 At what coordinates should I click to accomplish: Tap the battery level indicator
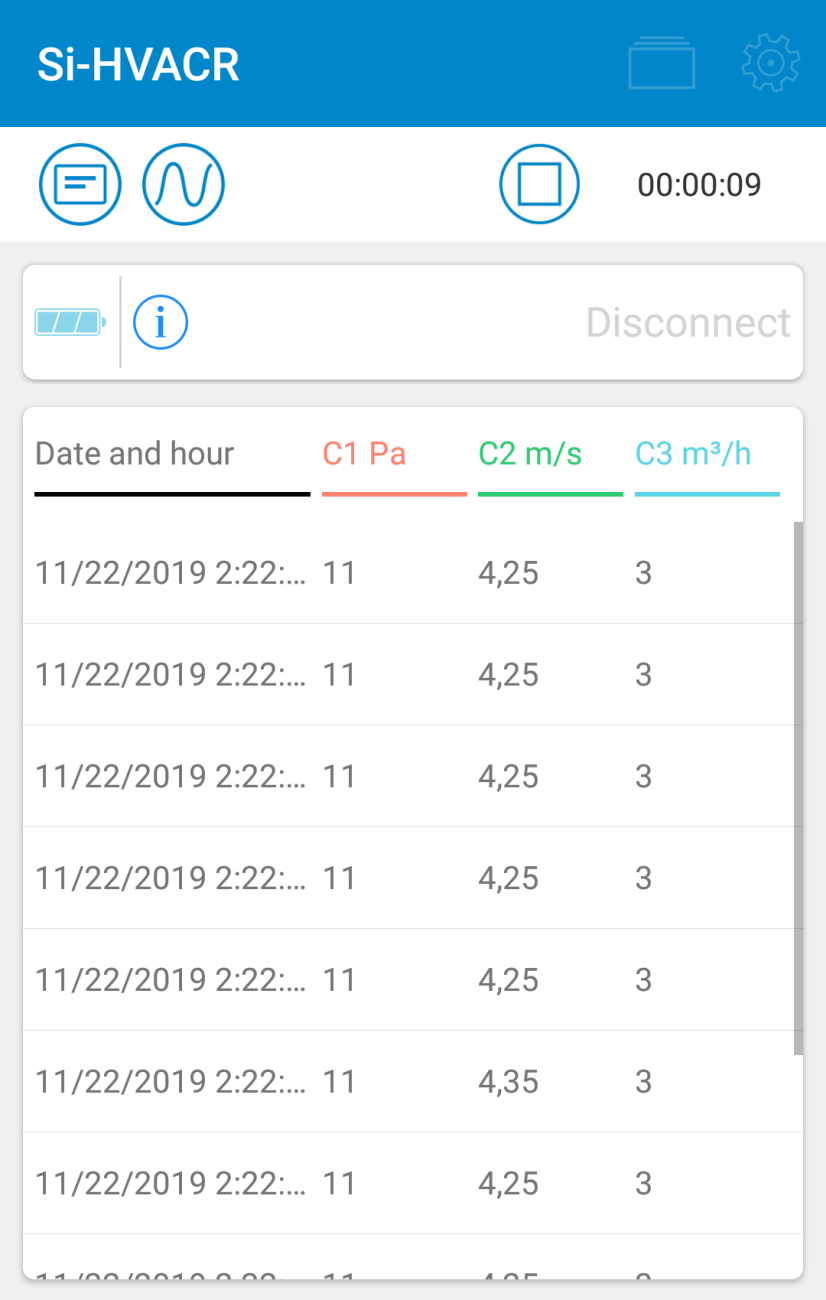(x=69, y=322)
